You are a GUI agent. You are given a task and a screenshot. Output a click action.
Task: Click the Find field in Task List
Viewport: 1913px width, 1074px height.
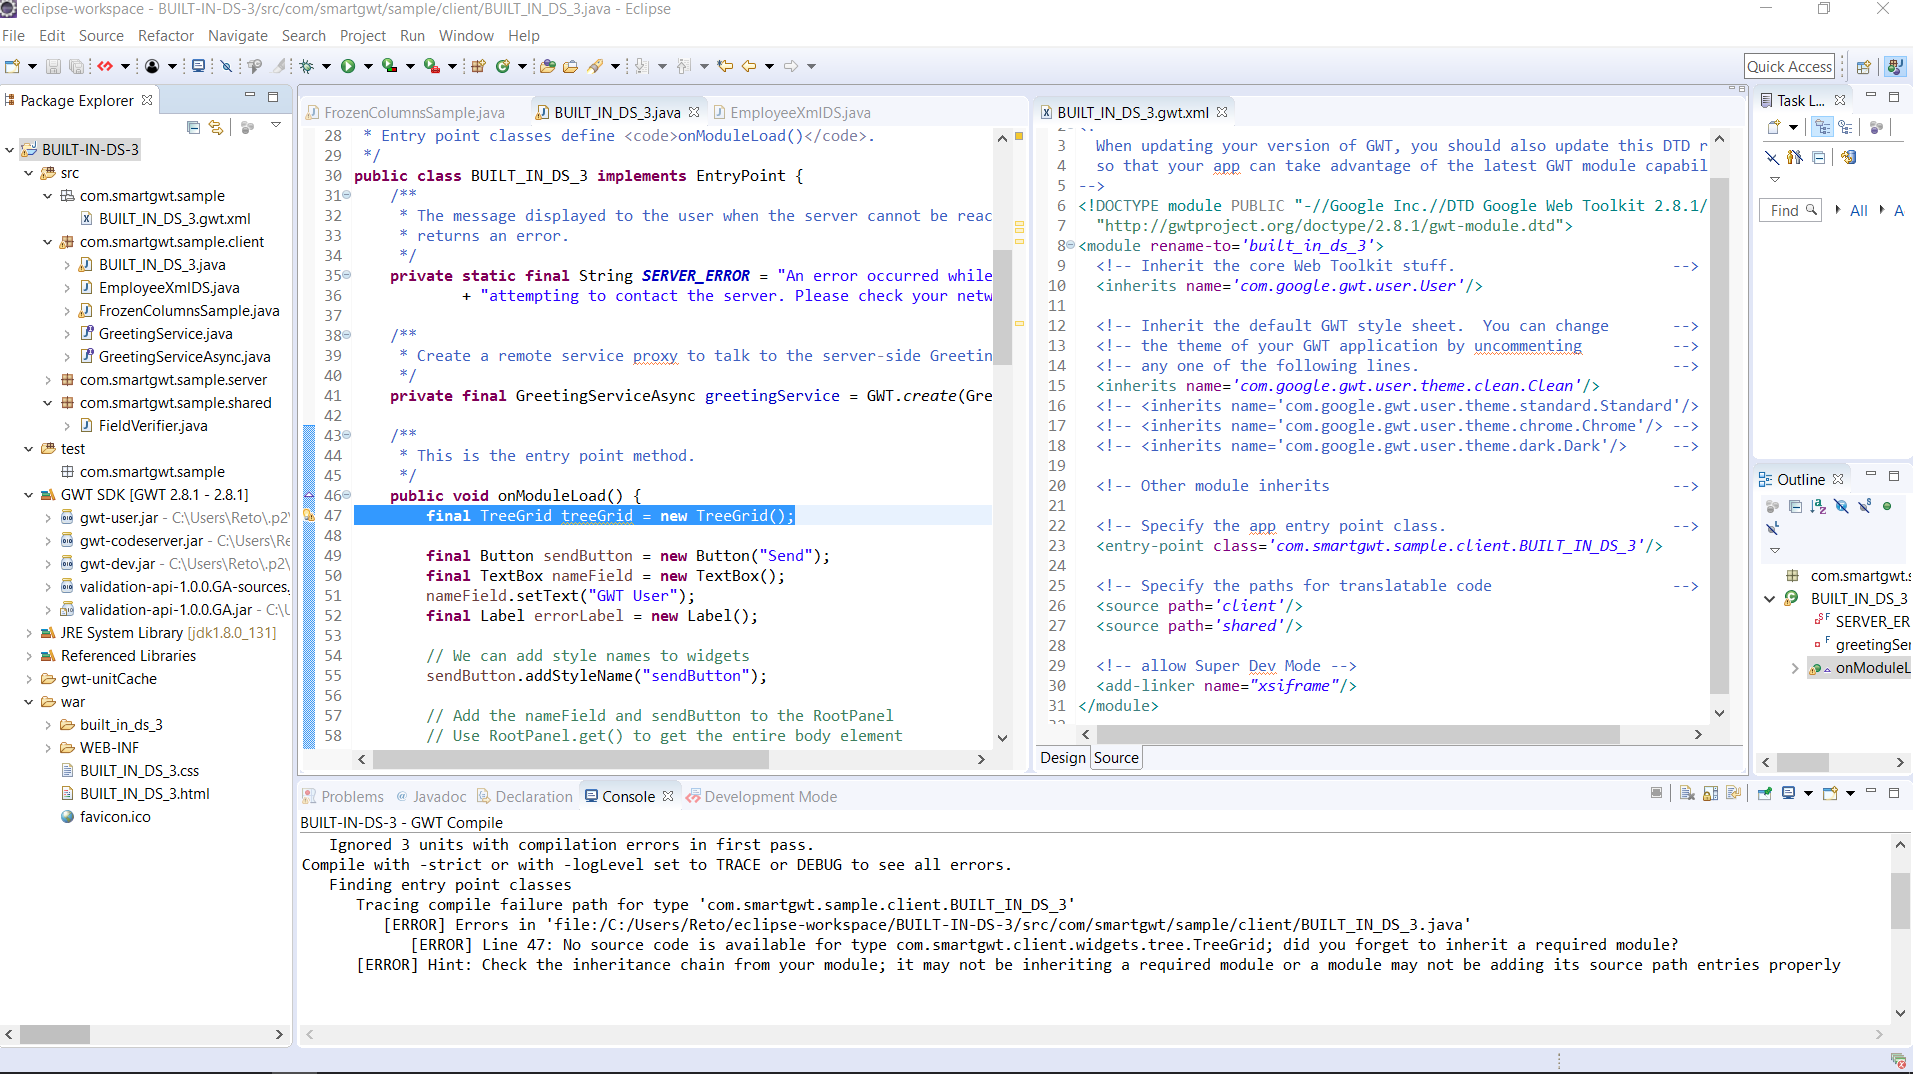[x=1790, y=211]
